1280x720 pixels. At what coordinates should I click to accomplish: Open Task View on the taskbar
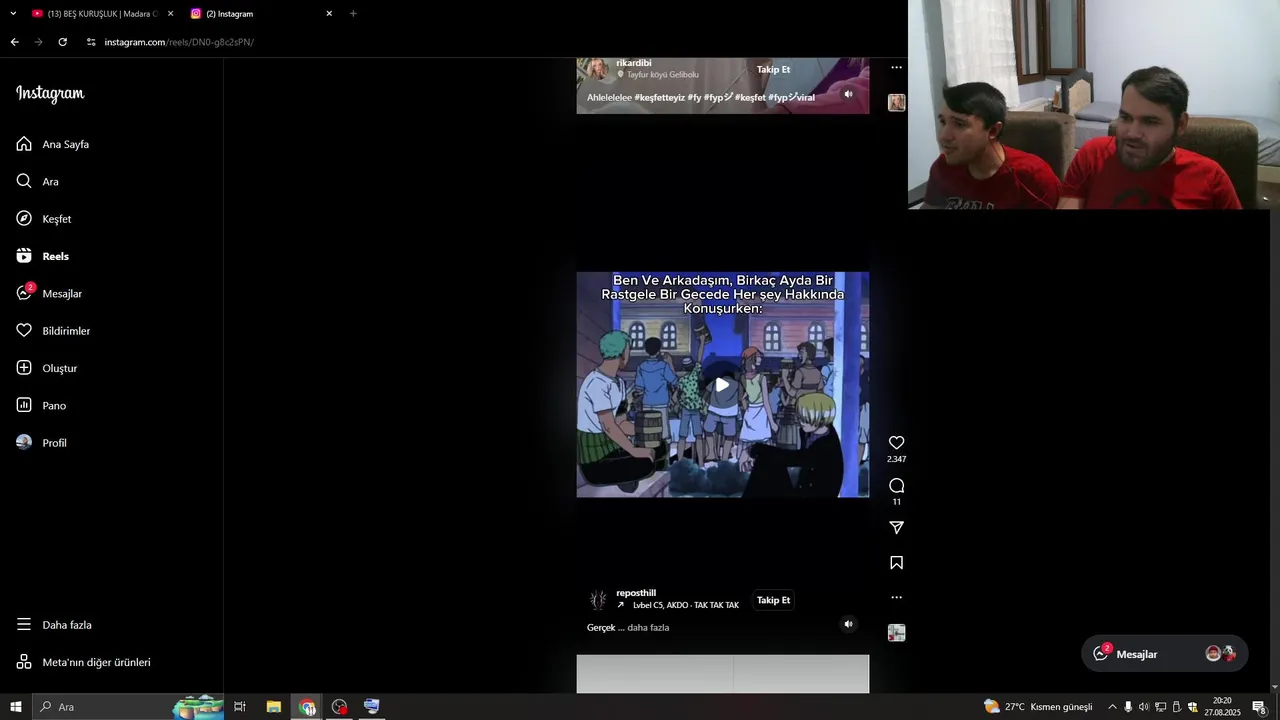coord(240,707)
